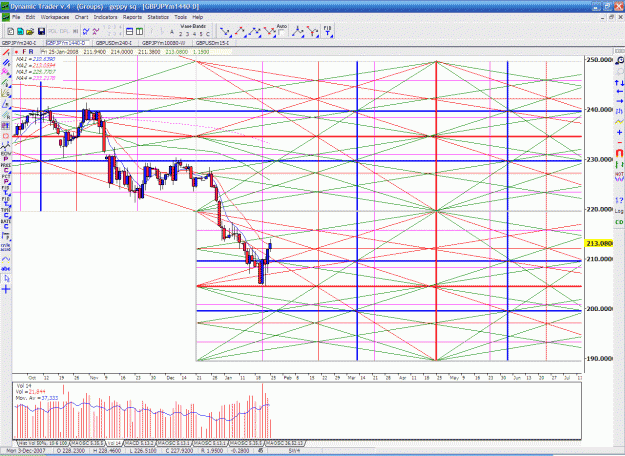Select the magenta fan lines tool

(x=6, y=72)
